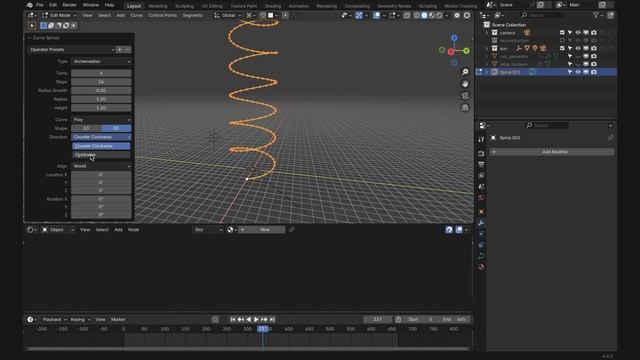Image resolution: width=640 pixels, height=360 pixels.
Task: Open the Object Data curve tab icon
Action: click(x=481, y=256)
